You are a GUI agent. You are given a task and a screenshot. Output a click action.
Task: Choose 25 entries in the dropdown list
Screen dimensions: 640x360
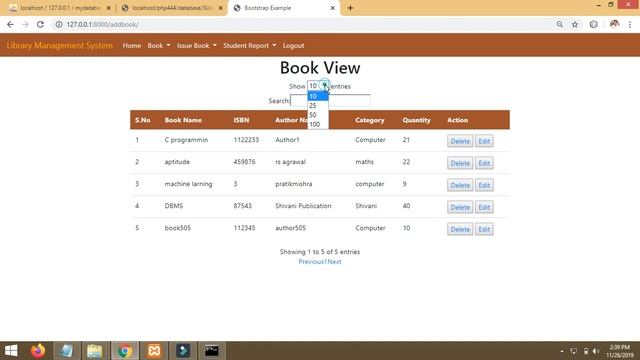pyautogui.click(x=318, y=106)
